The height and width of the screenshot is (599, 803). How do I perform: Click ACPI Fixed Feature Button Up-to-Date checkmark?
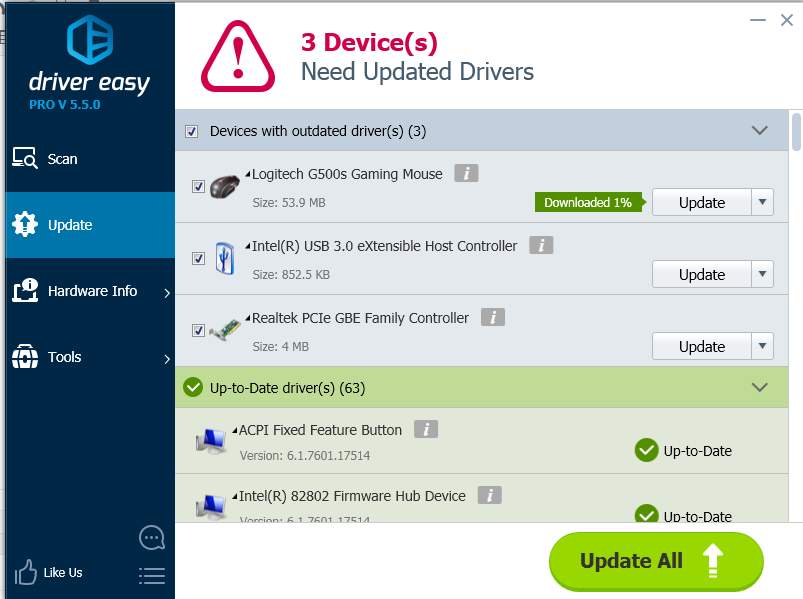coord(646,451)
